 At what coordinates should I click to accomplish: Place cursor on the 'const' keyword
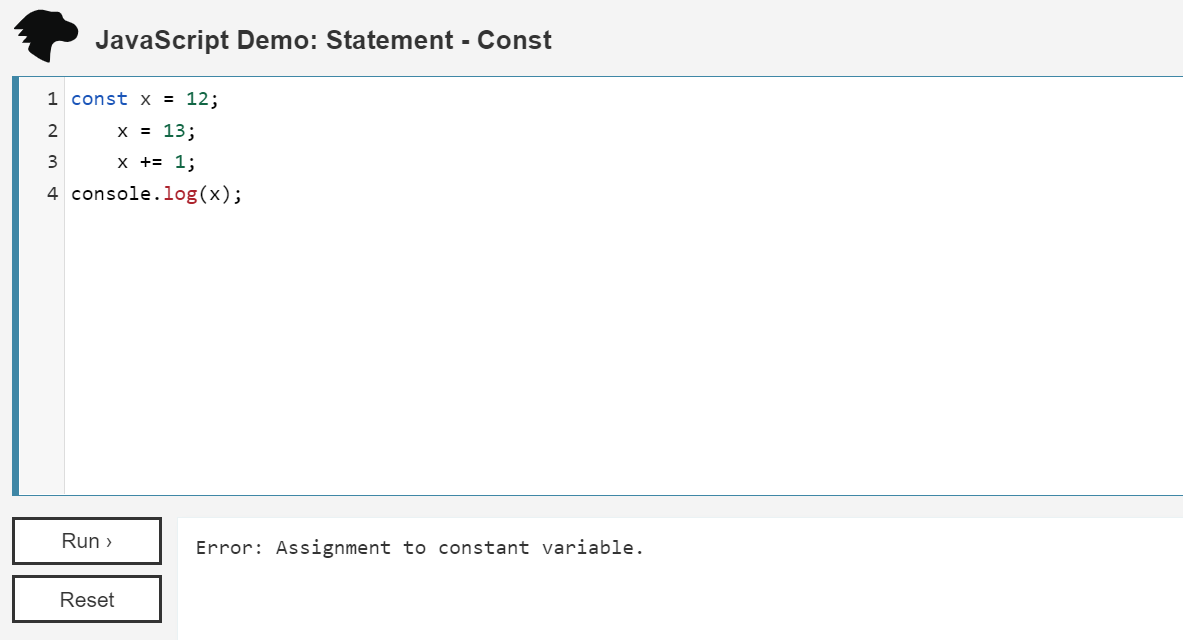(99, 99)
